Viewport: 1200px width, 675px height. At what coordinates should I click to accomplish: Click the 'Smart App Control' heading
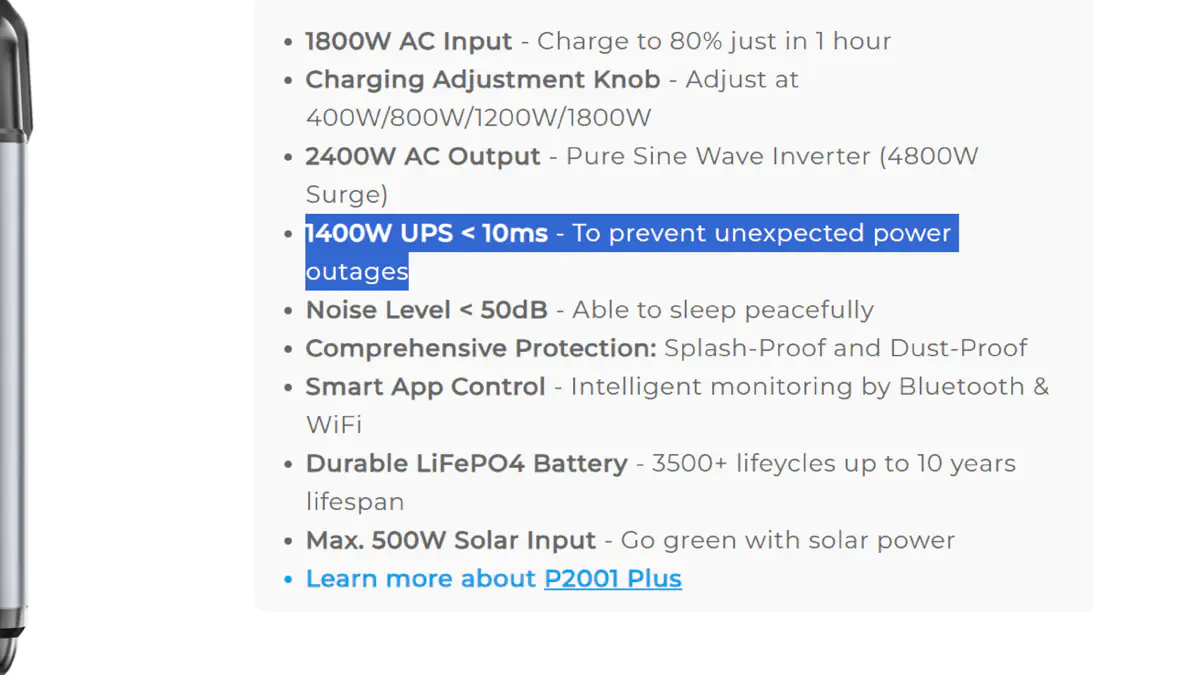[x=426, y=387]
